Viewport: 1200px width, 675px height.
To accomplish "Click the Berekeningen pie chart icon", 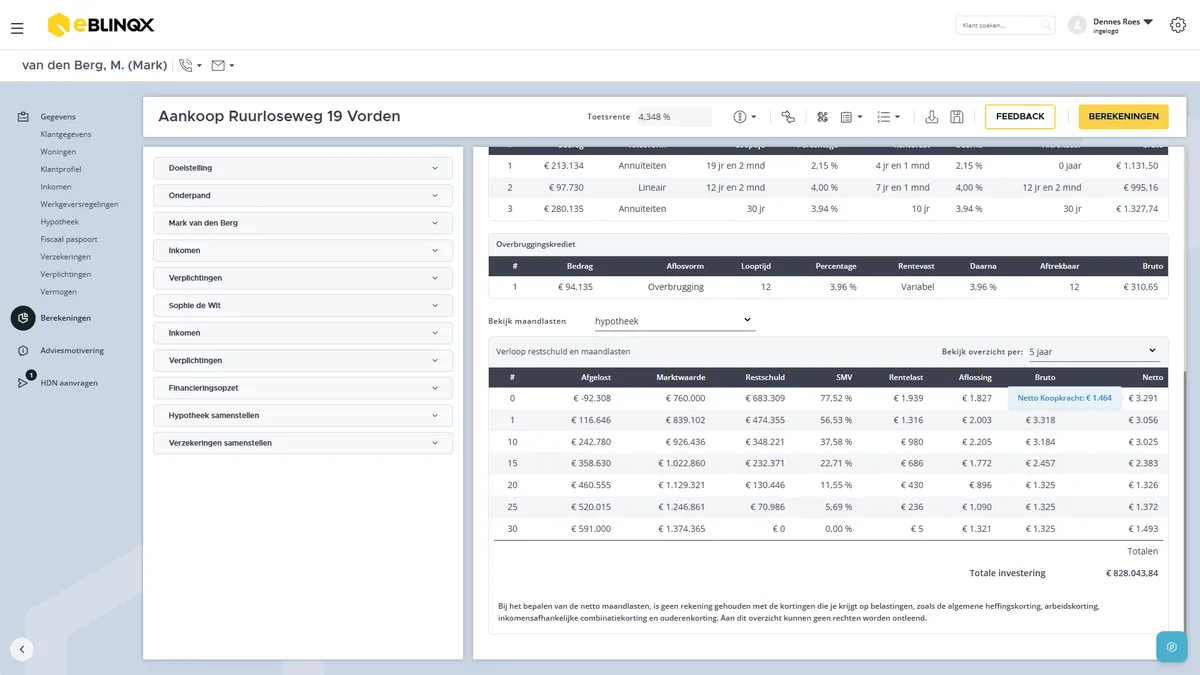I will coord(23,318).
